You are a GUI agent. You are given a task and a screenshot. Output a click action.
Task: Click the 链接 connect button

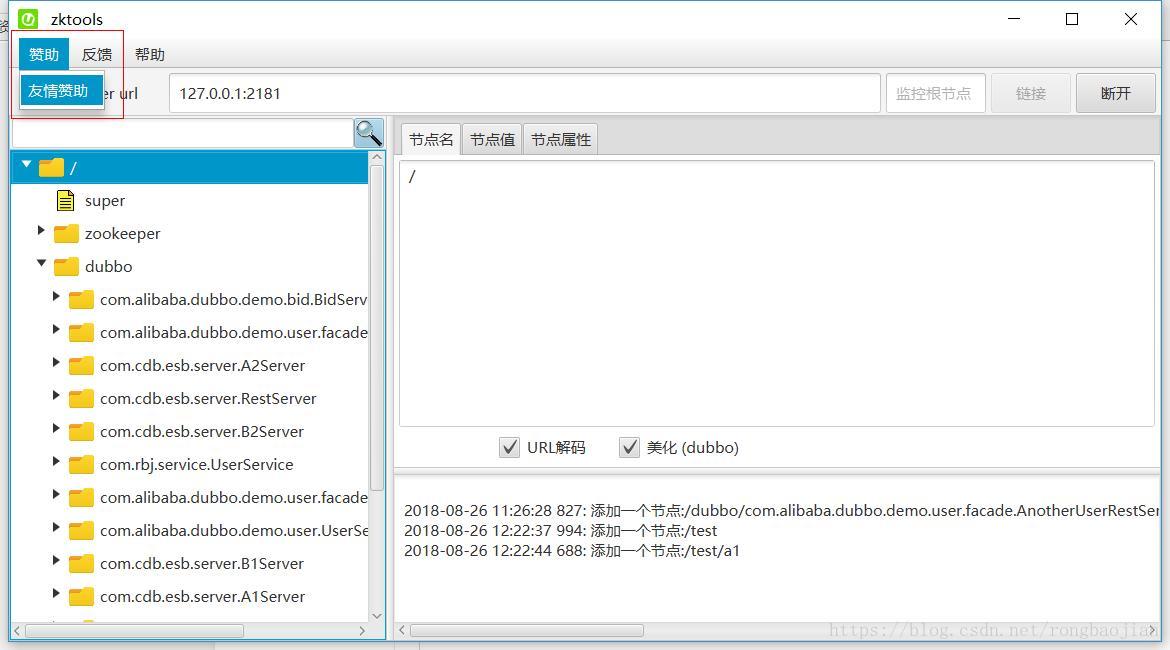pos(1030,93)
